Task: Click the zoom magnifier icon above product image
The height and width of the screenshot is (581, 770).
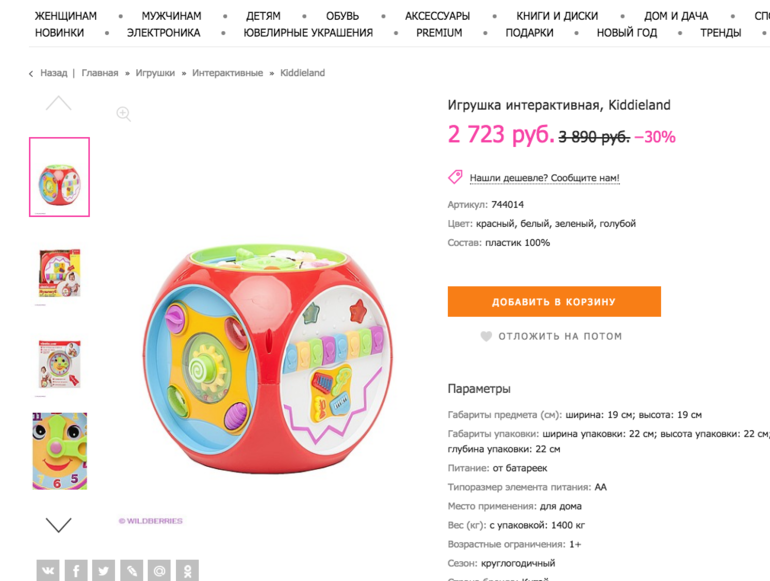Action: pyautogui.click(x=123, y=114)
